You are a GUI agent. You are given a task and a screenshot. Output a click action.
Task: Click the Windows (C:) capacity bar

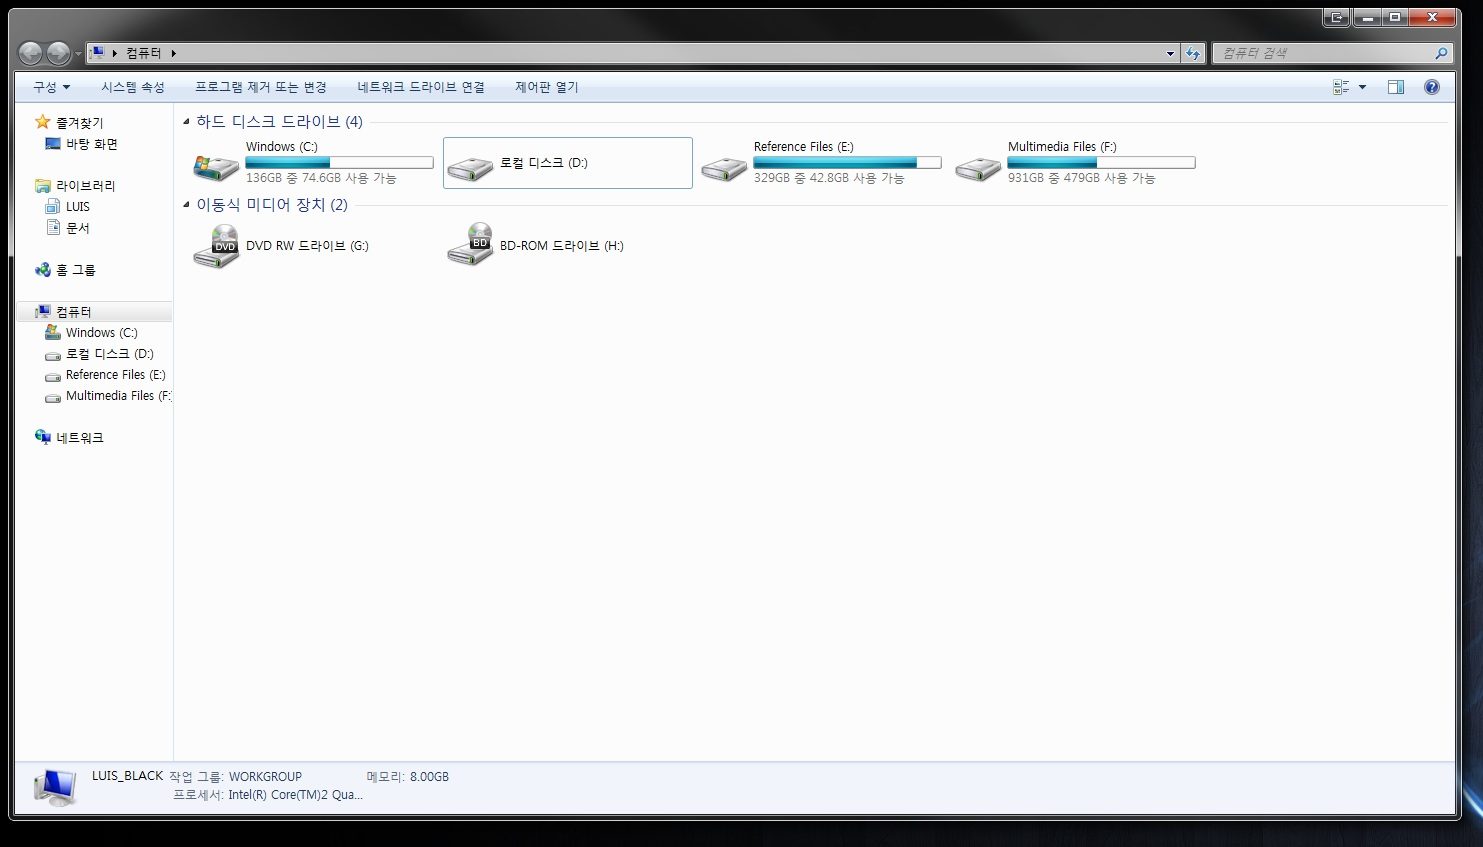click(339, 162)
